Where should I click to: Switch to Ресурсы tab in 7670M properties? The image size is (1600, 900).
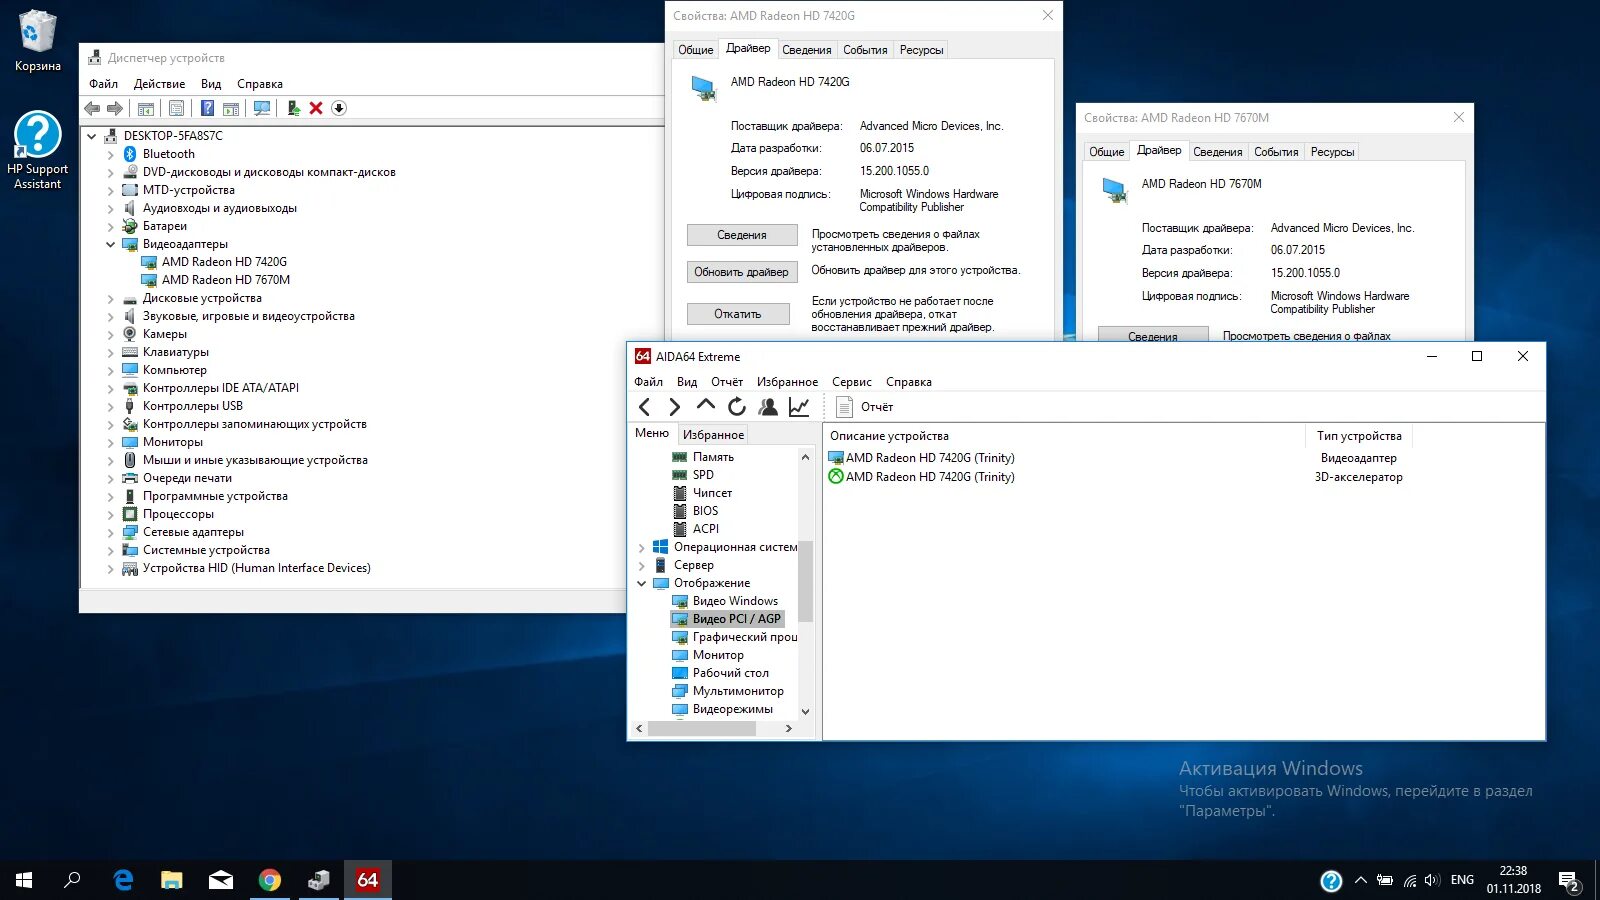[x=1333, y=152]
